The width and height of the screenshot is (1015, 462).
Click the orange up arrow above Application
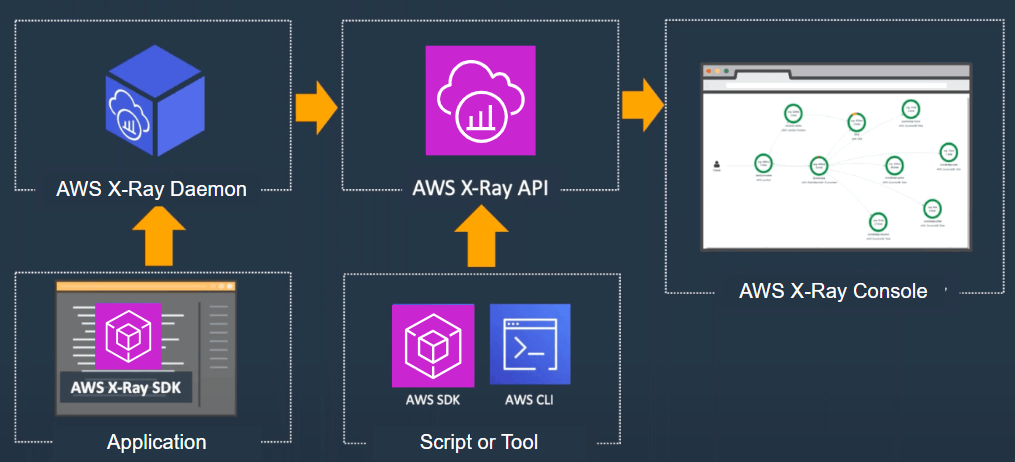(159, 240)
